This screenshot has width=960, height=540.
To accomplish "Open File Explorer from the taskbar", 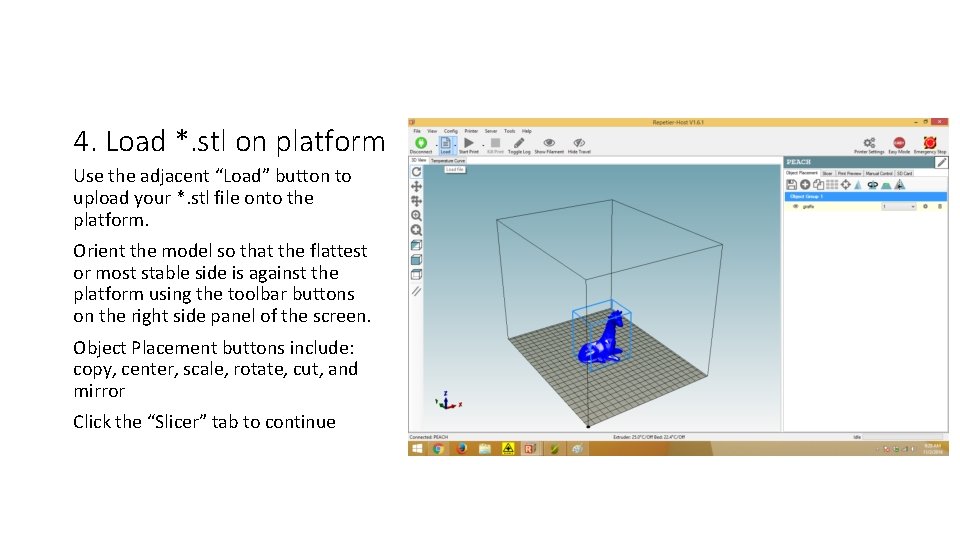I will [x=485, y=449].
